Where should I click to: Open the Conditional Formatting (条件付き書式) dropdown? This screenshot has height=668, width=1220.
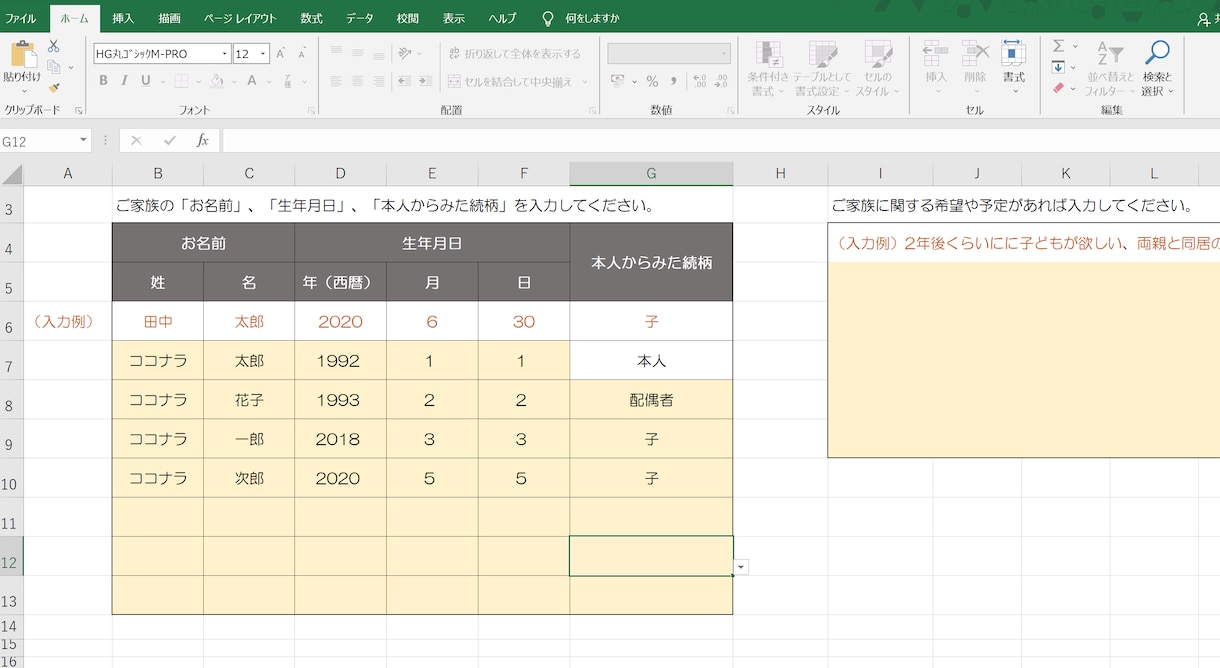click(x=769, y=68)
